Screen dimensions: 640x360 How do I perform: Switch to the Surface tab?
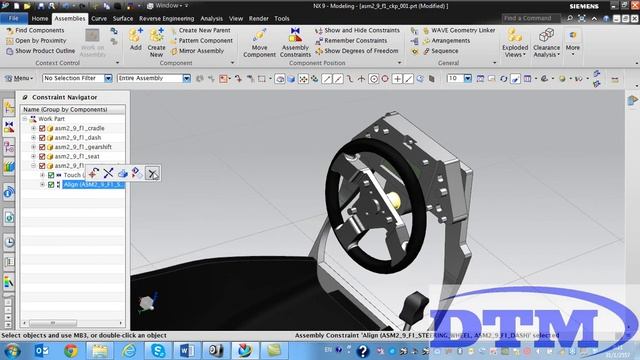pos(123,19)
